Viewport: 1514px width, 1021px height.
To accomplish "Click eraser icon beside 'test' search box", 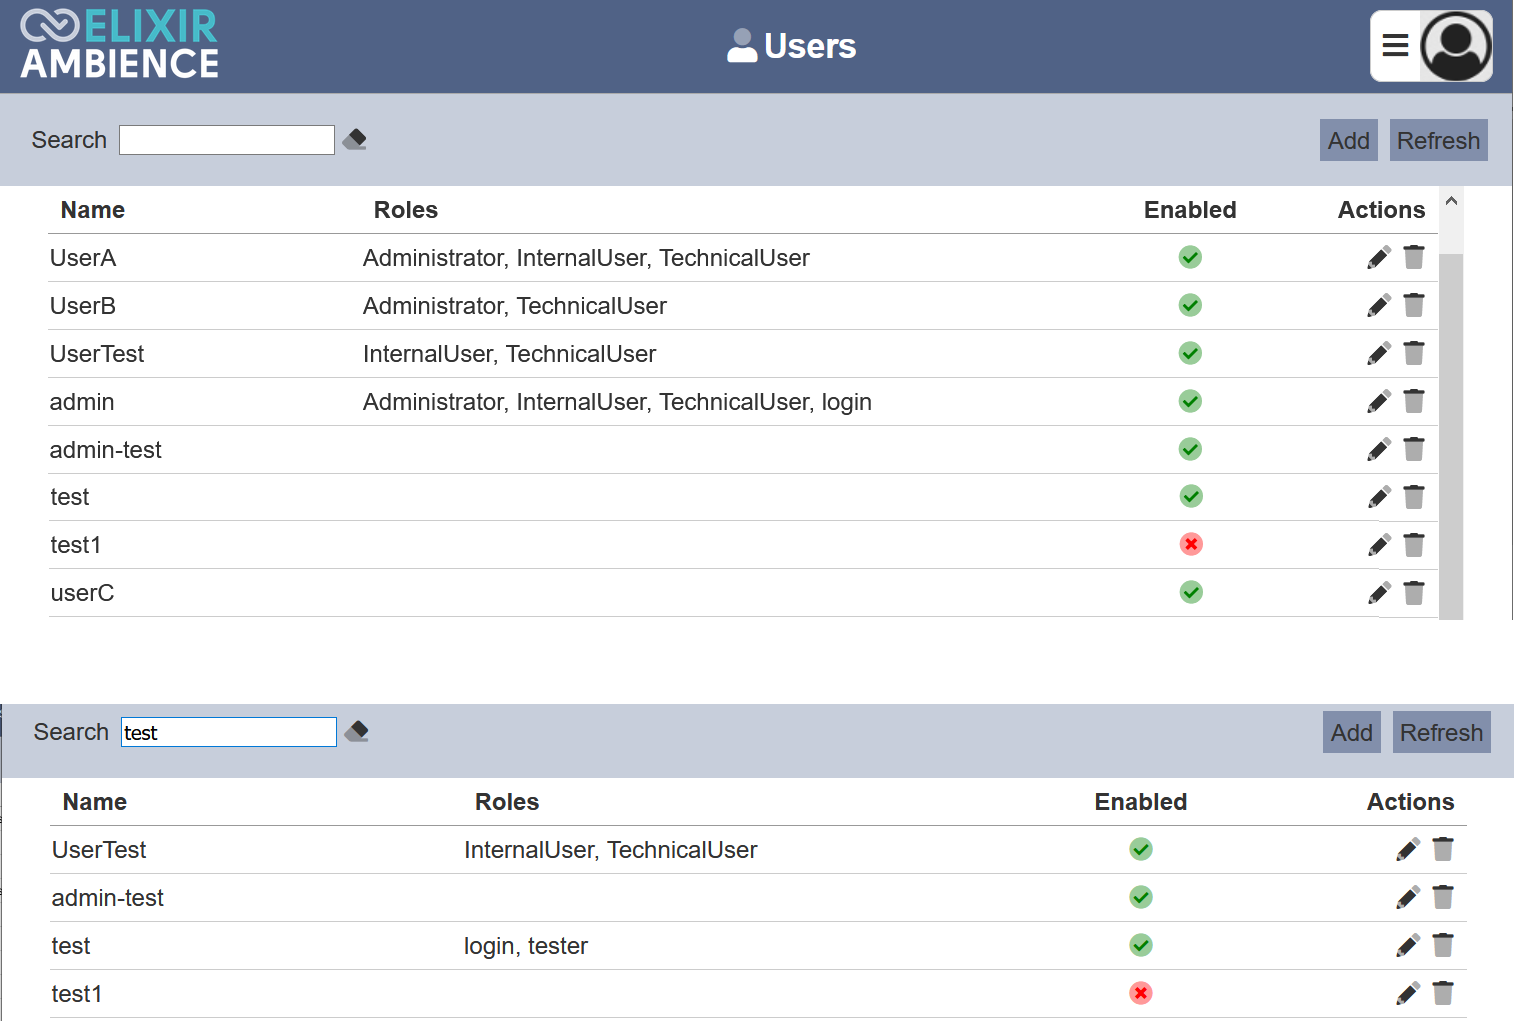I will point(357,732).
